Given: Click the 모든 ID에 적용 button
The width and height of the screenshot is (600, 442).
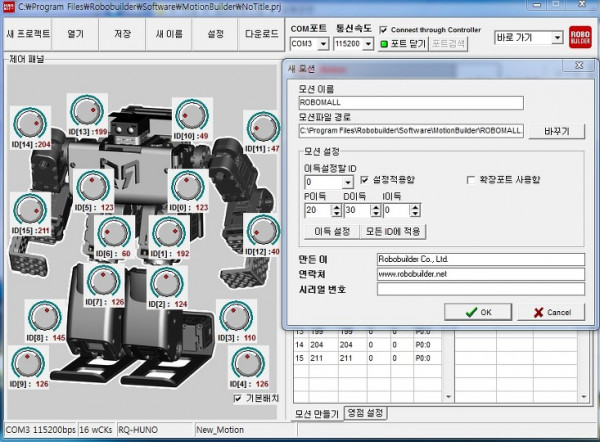Looking at the screenshot, I should tap(393, 231).
